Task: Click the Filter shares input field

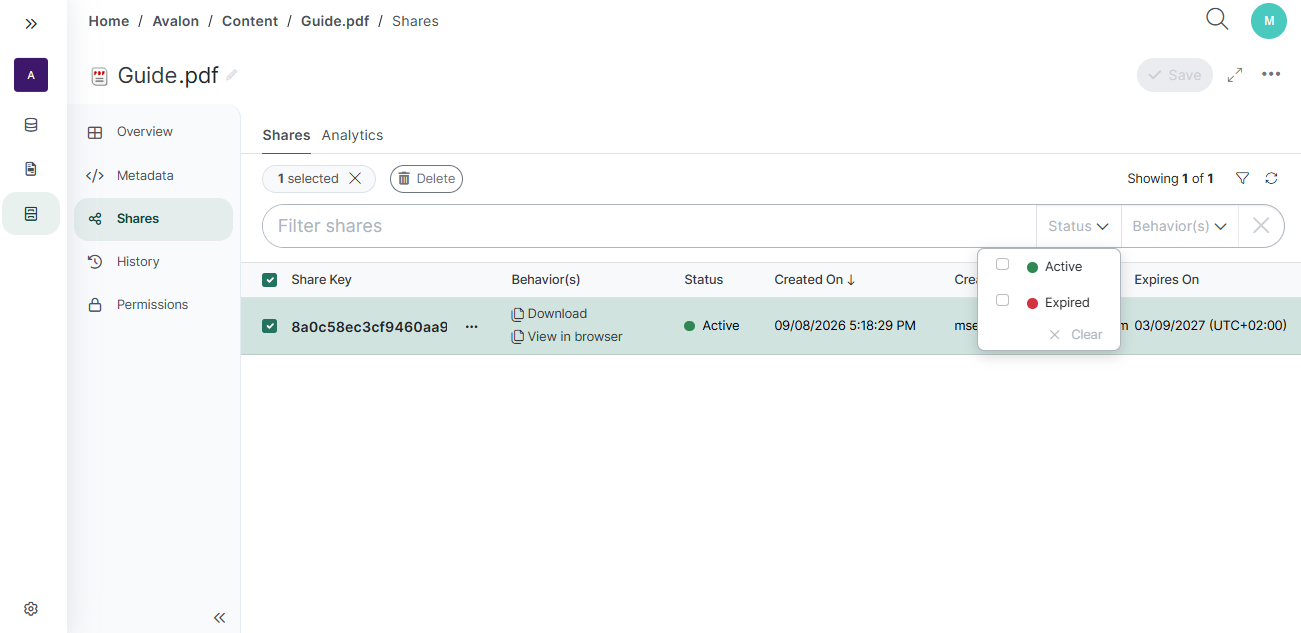Action: tap(648, 226)
